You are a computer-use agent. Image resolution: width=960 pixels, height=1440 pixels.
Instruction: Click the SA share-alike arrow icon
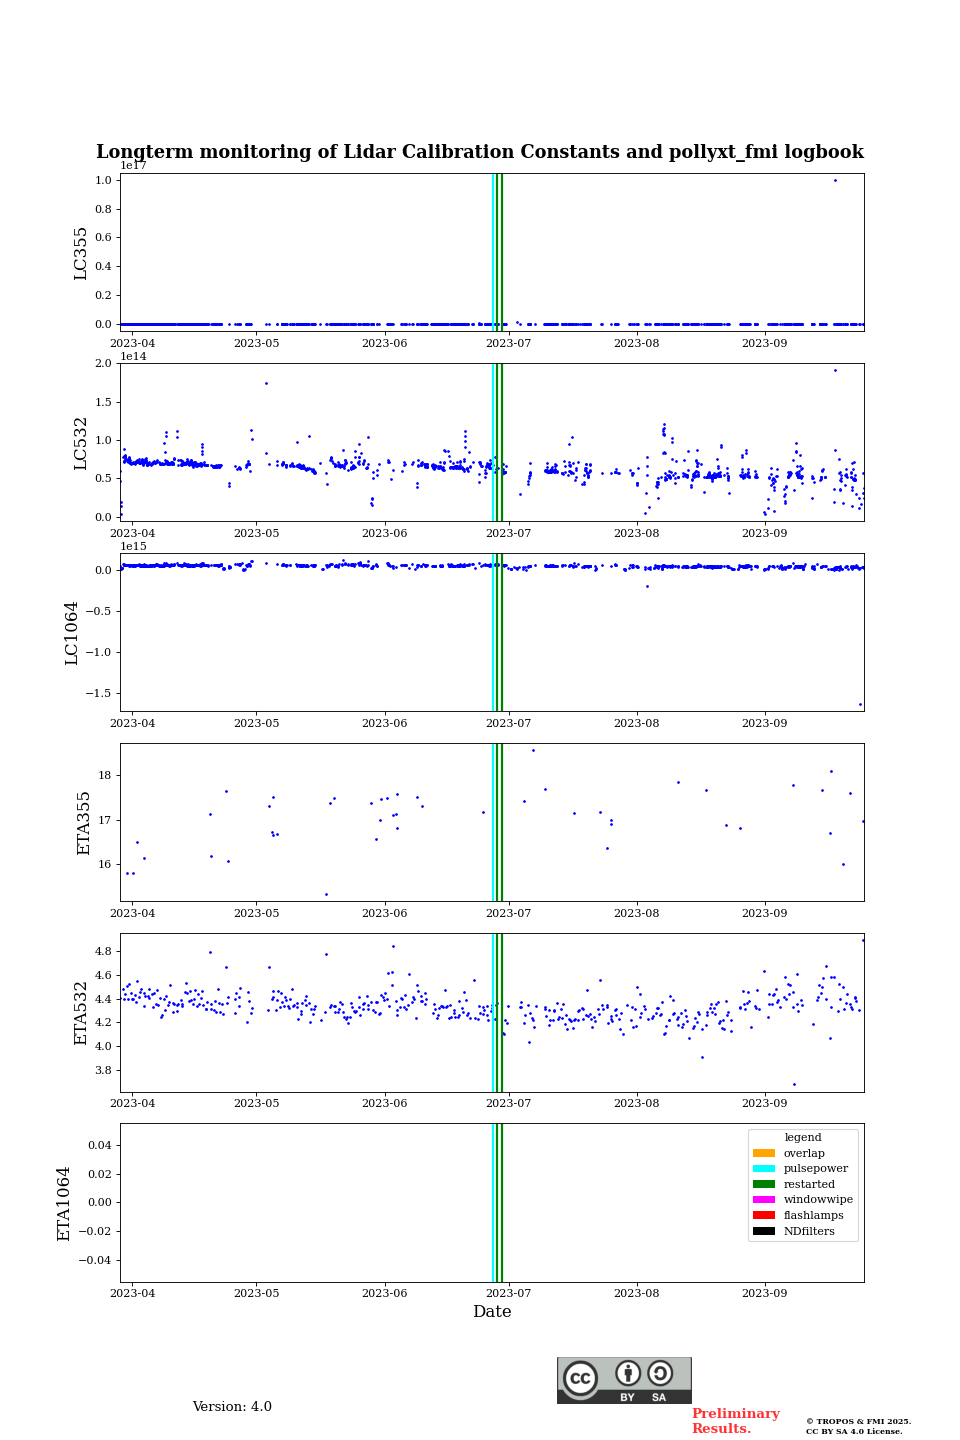[660, 1373]
